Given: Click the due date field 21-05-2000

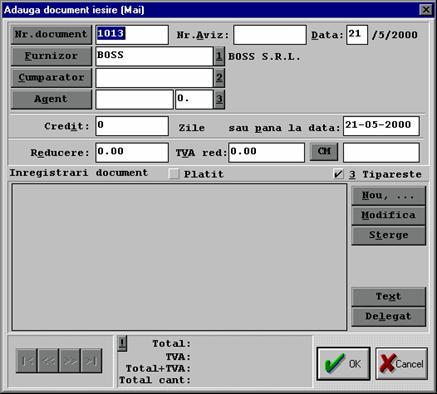Looking at the screenshot, I should coord(381,126).
